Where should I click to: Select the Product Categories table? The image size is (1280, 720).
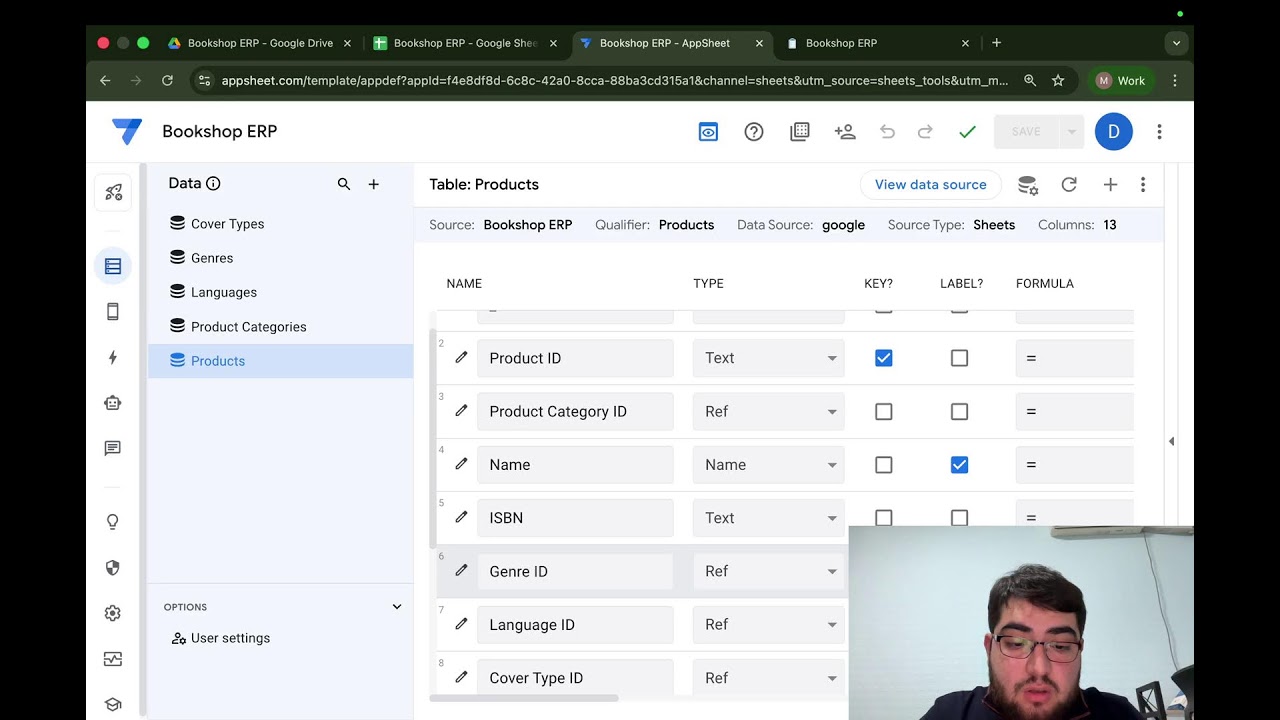click(x=280, y=327)
